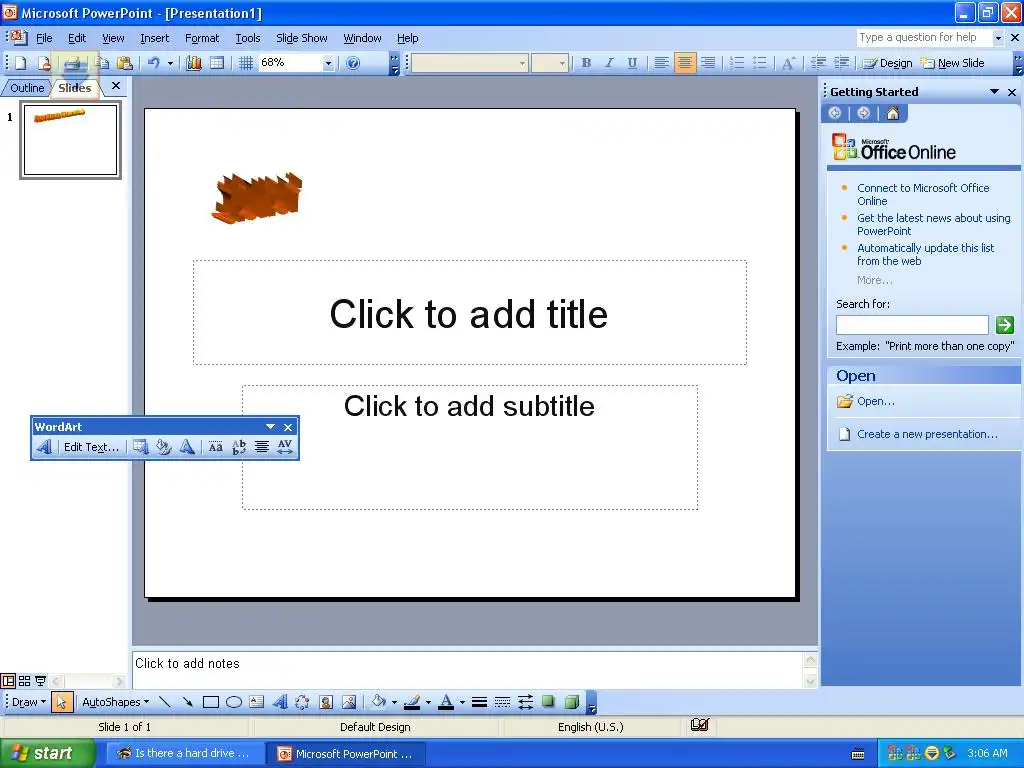Click the PowerPoint Help question mark icon
This screenshot has height=768, width=1024.
click(353, 63)
